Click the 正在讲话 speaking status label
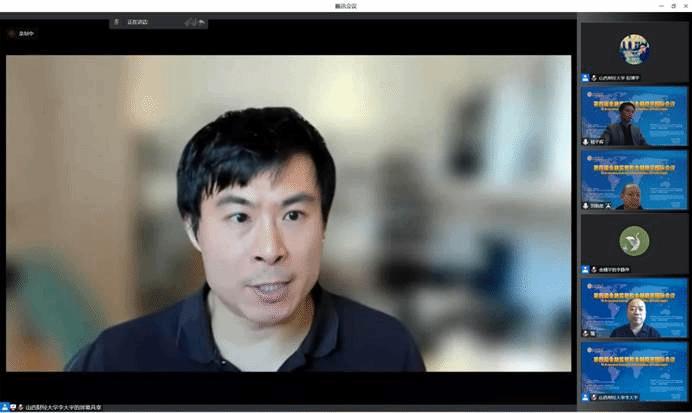This screenshot has height=413, width=692. pyautogui.click(x=138, y=22)
